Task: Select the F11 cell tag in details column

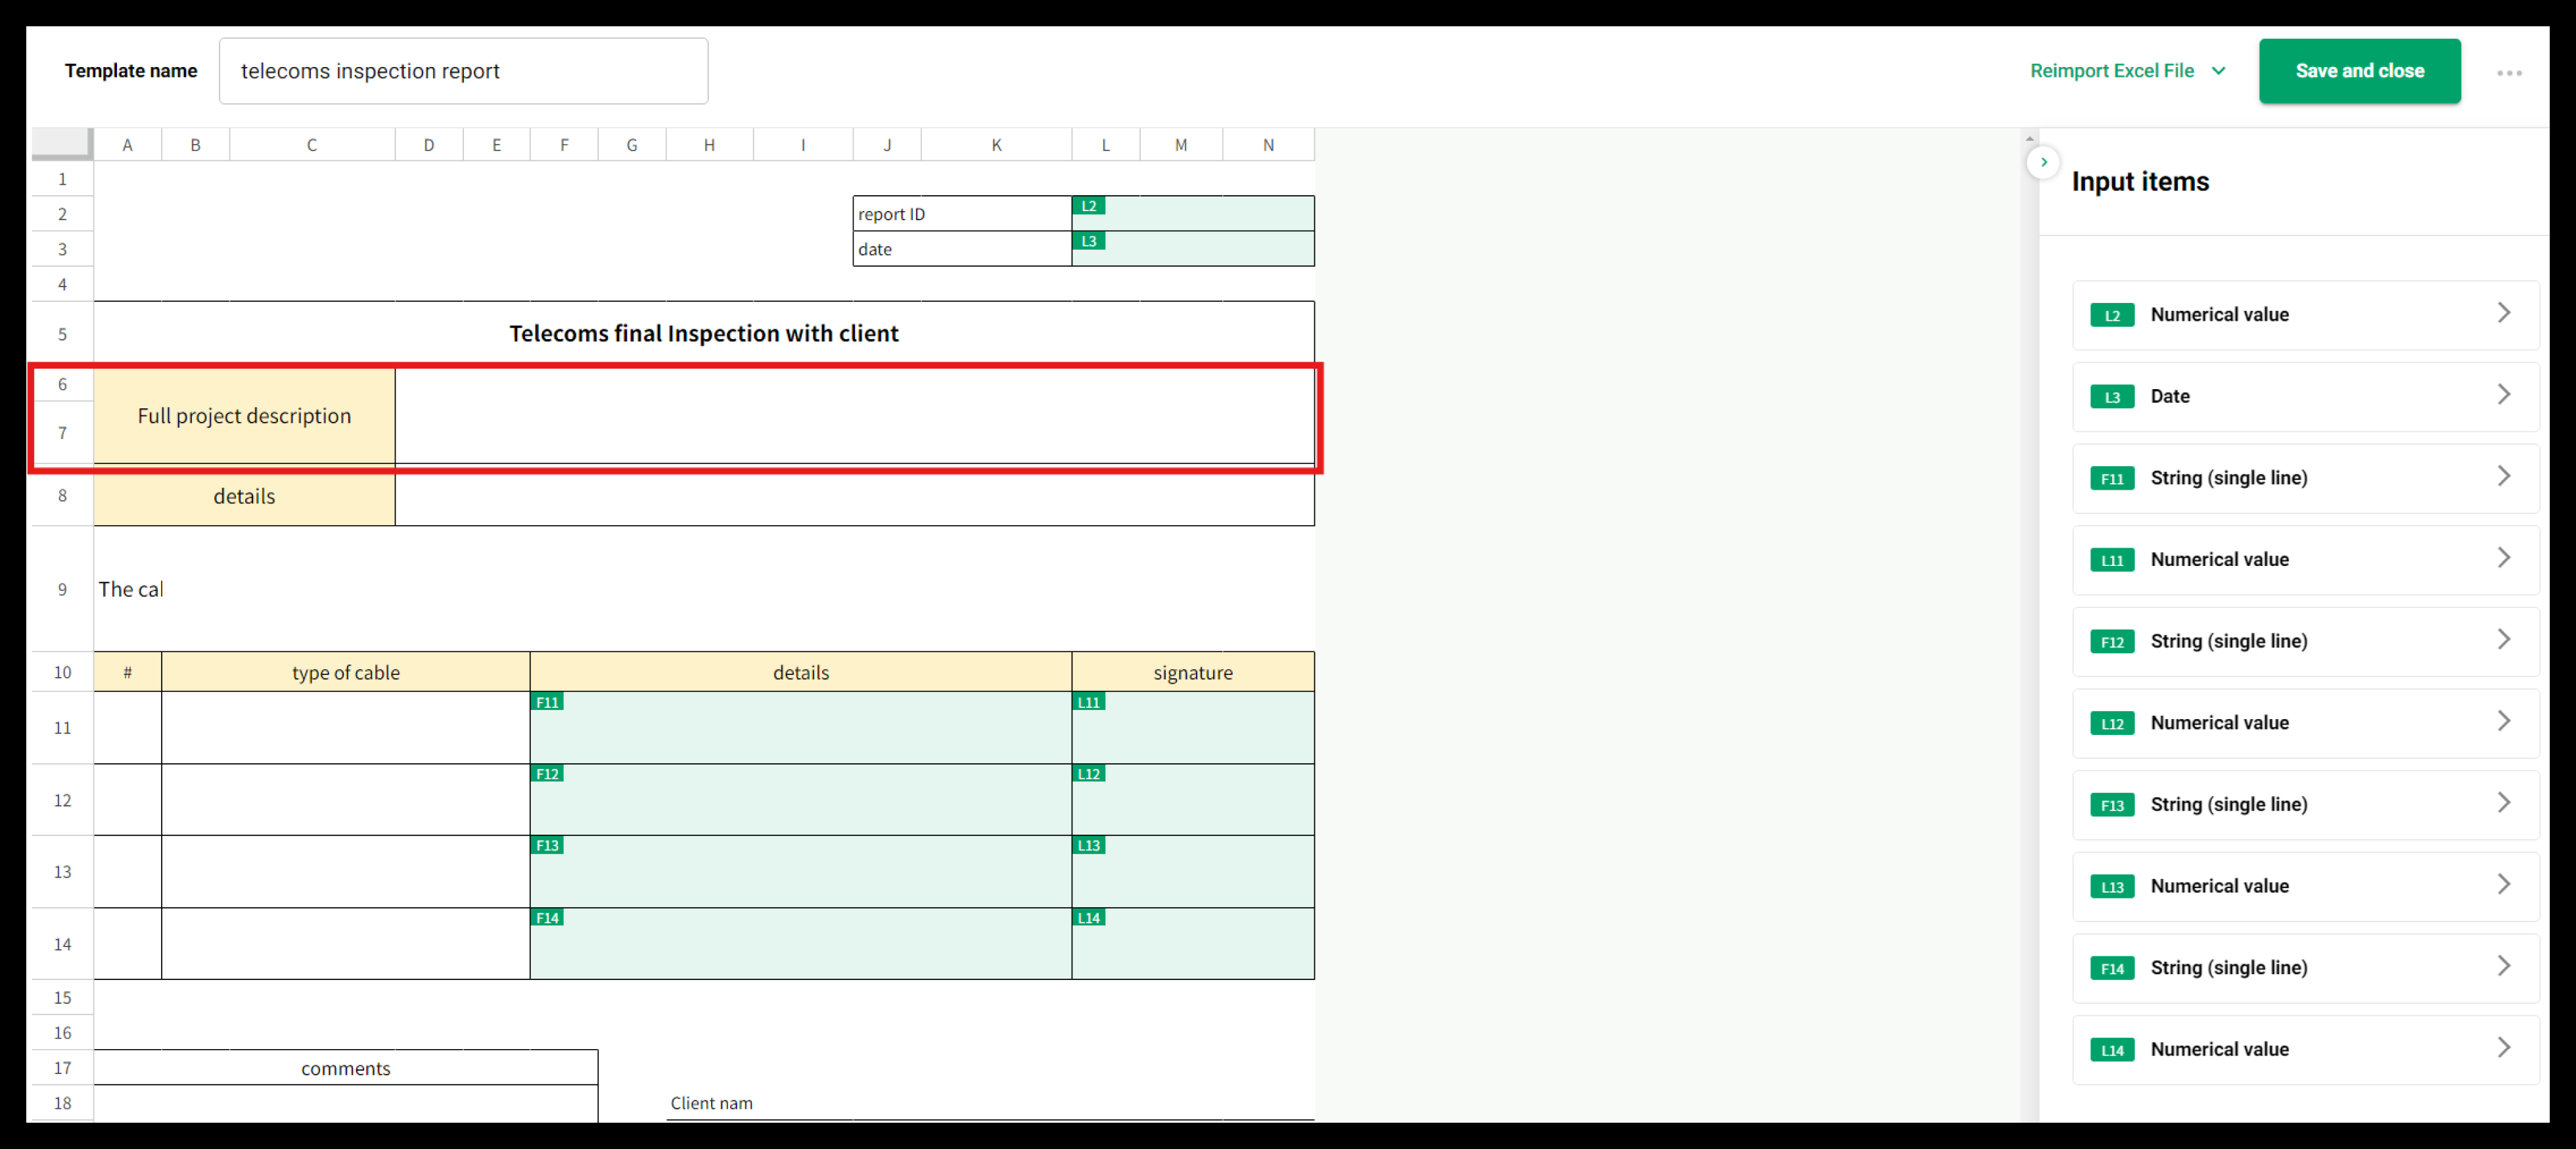Action: click(547, 702)
